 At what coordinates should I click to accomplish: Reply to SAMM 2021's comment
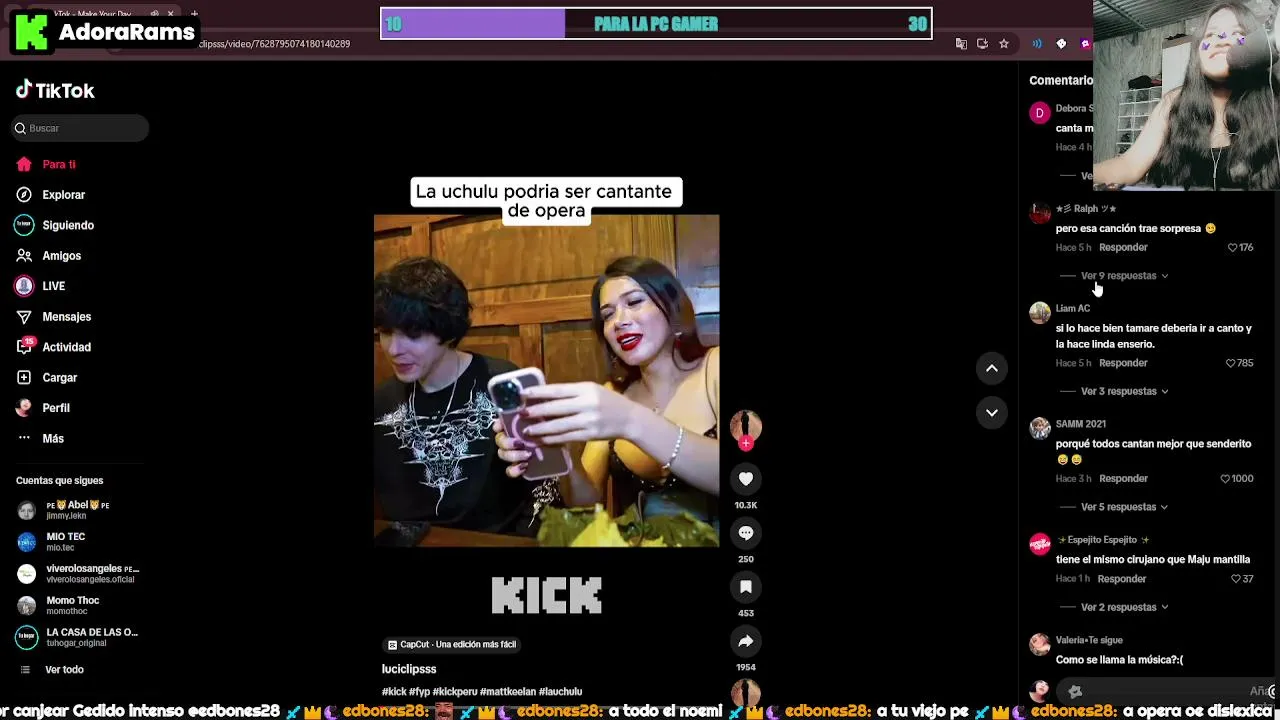click(x=1123, y=479)
